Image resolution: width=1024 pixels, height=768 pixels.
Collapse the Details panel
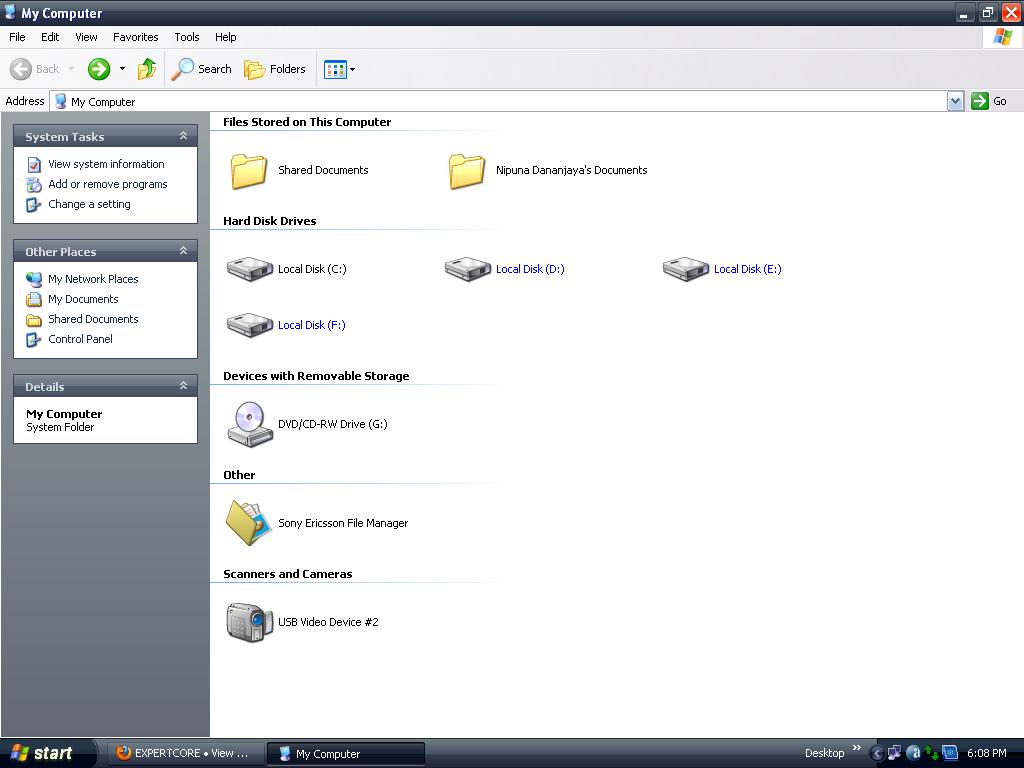tap(183, 386)
